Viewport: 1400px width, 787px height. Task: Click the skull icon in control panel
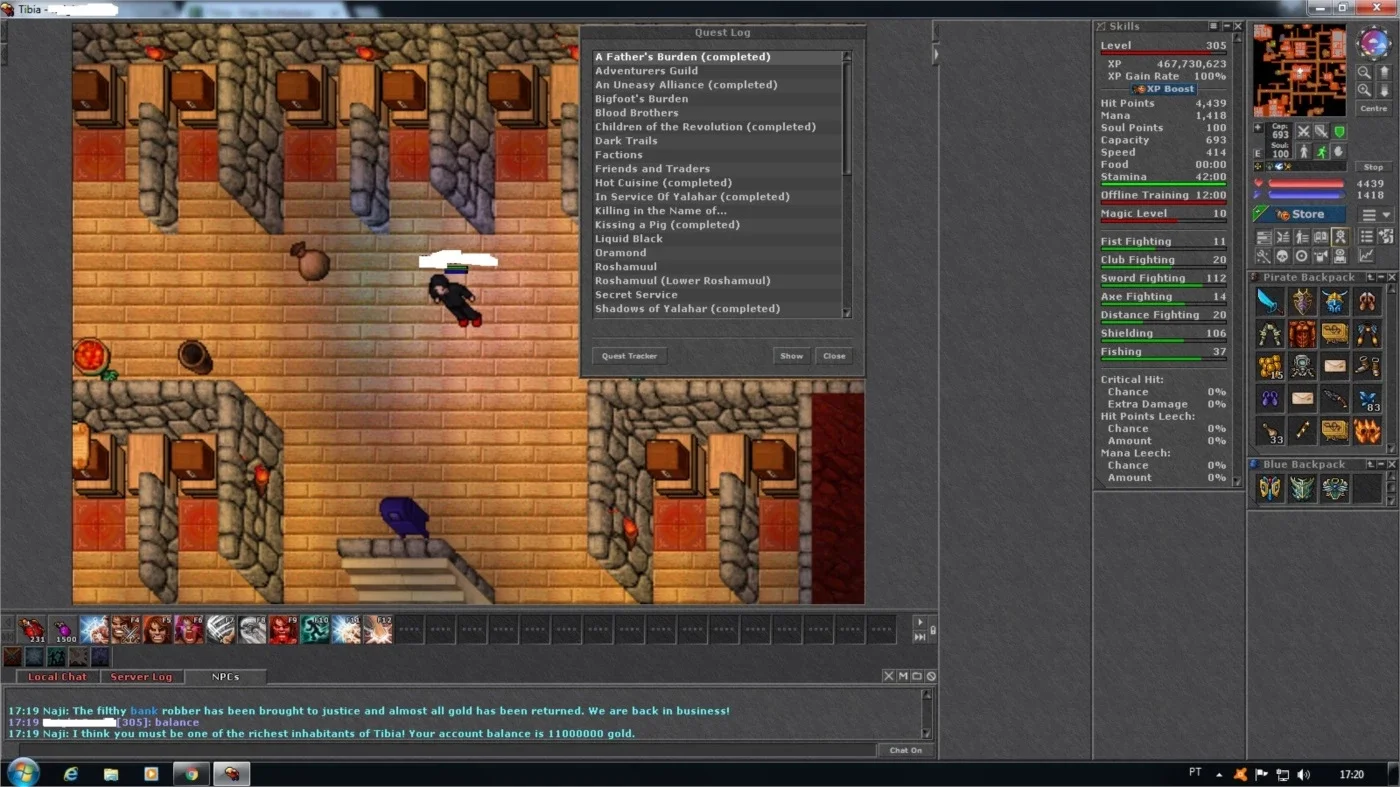coord(1283,256)
